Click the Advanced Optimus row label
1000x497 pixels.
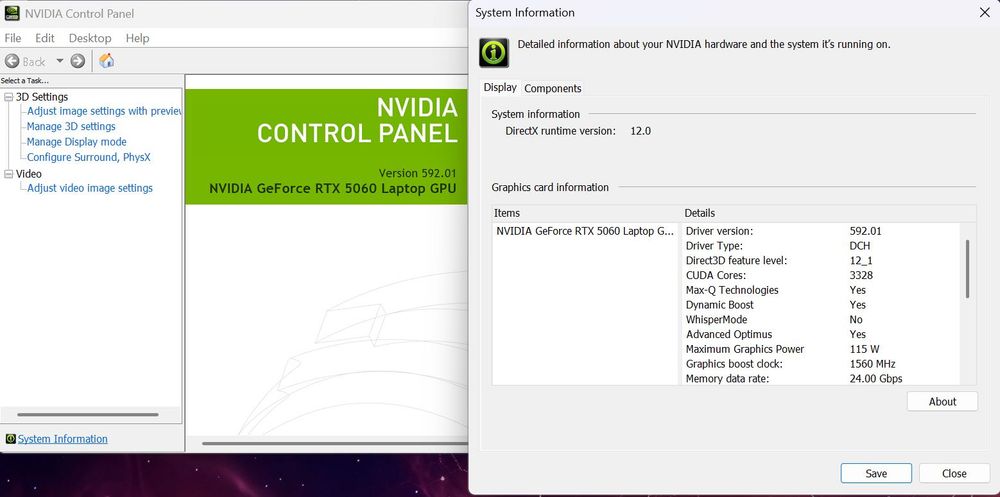tap(729, 334)
